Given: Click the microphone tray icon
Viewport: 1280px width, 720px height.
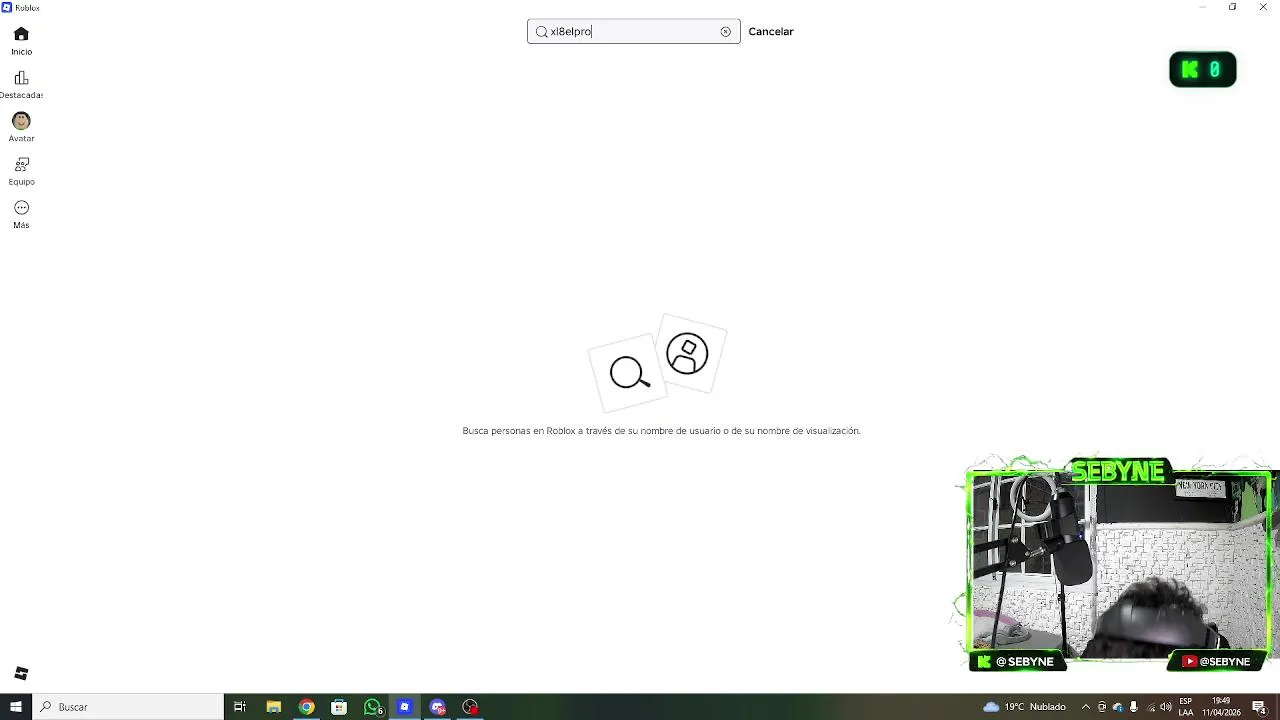Looking at the screenshot, I should click(x=1134, y=707).
